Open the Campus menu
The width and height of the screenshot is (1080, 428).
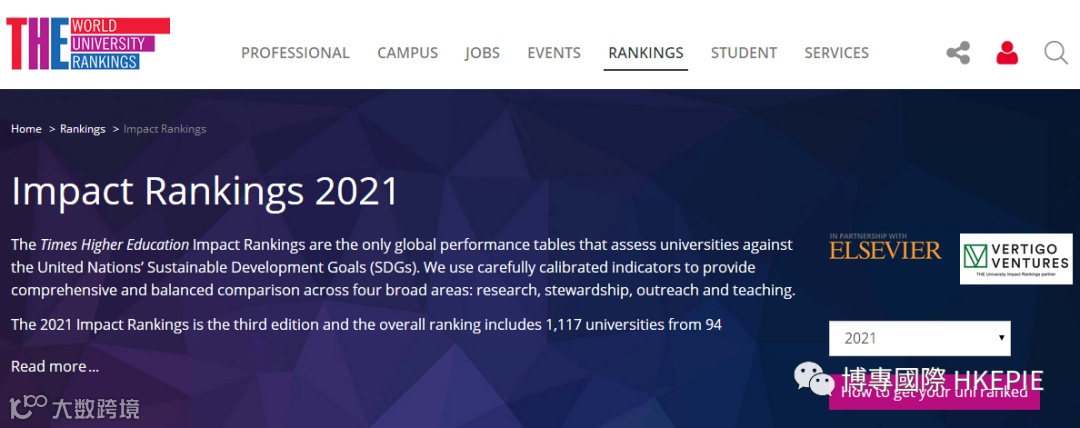point(408,53)
